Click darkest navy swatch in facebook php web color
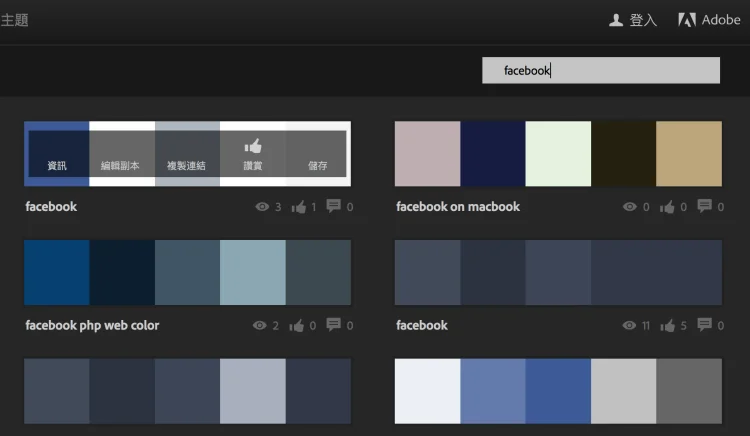Screen dimensions: 750x436 point(122,272)
